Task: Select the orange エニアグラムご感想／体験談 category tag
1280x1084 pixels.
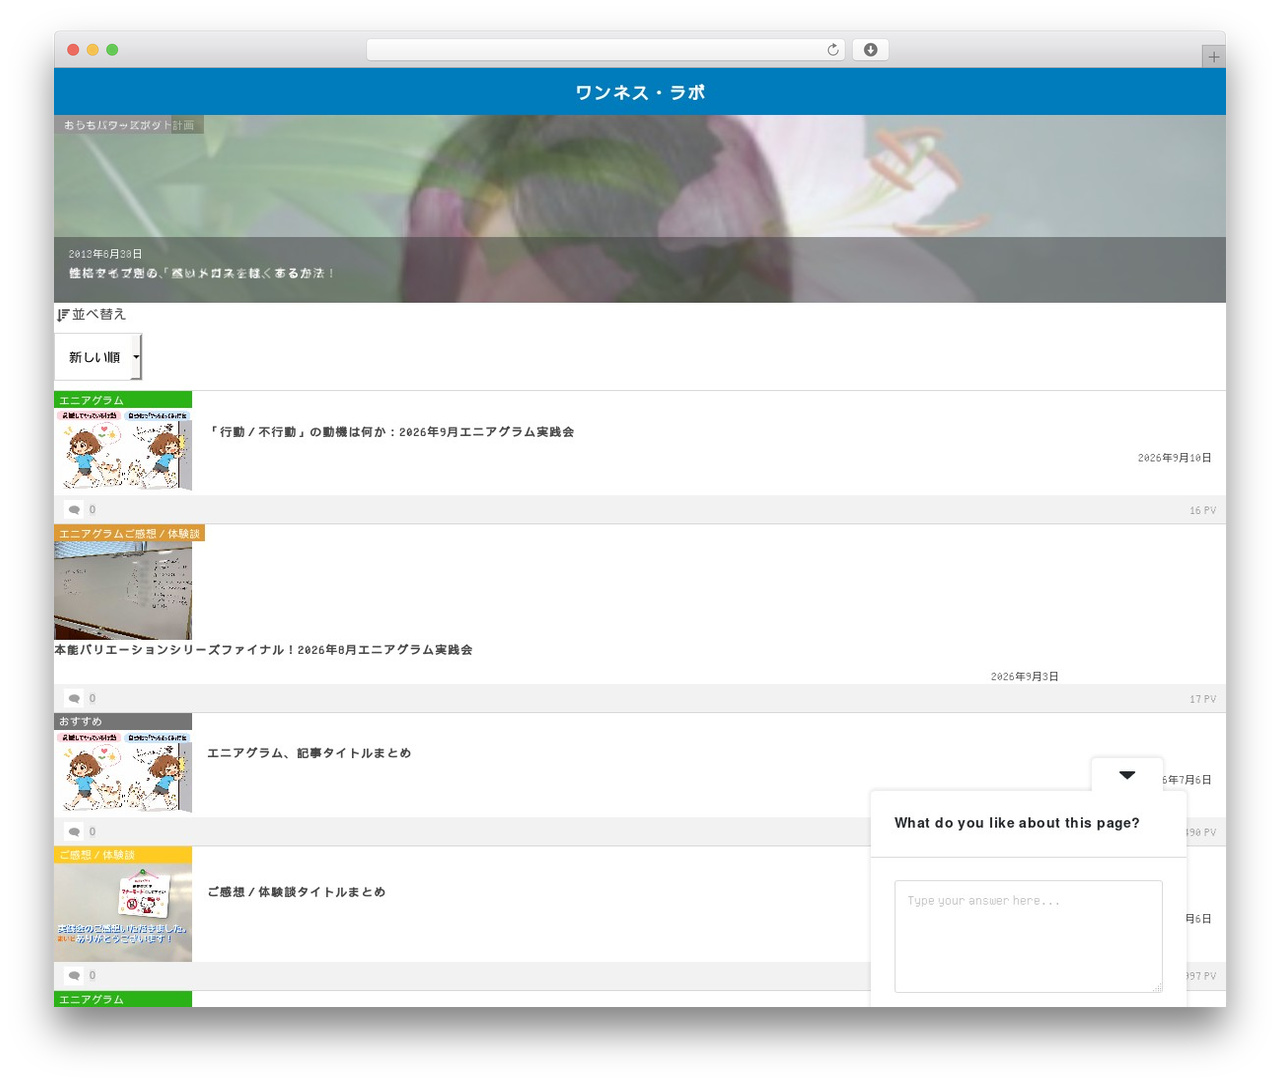Action: tap(129, 534)
